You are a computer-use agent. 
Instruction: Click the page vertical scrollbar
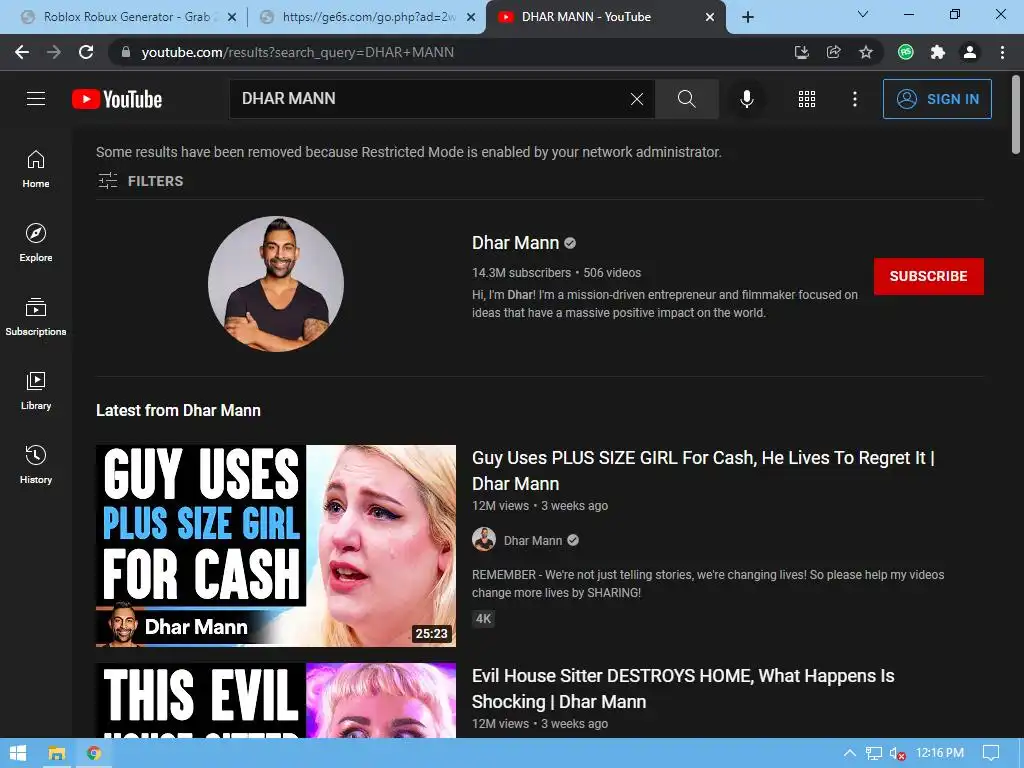tap(1016, 115)
